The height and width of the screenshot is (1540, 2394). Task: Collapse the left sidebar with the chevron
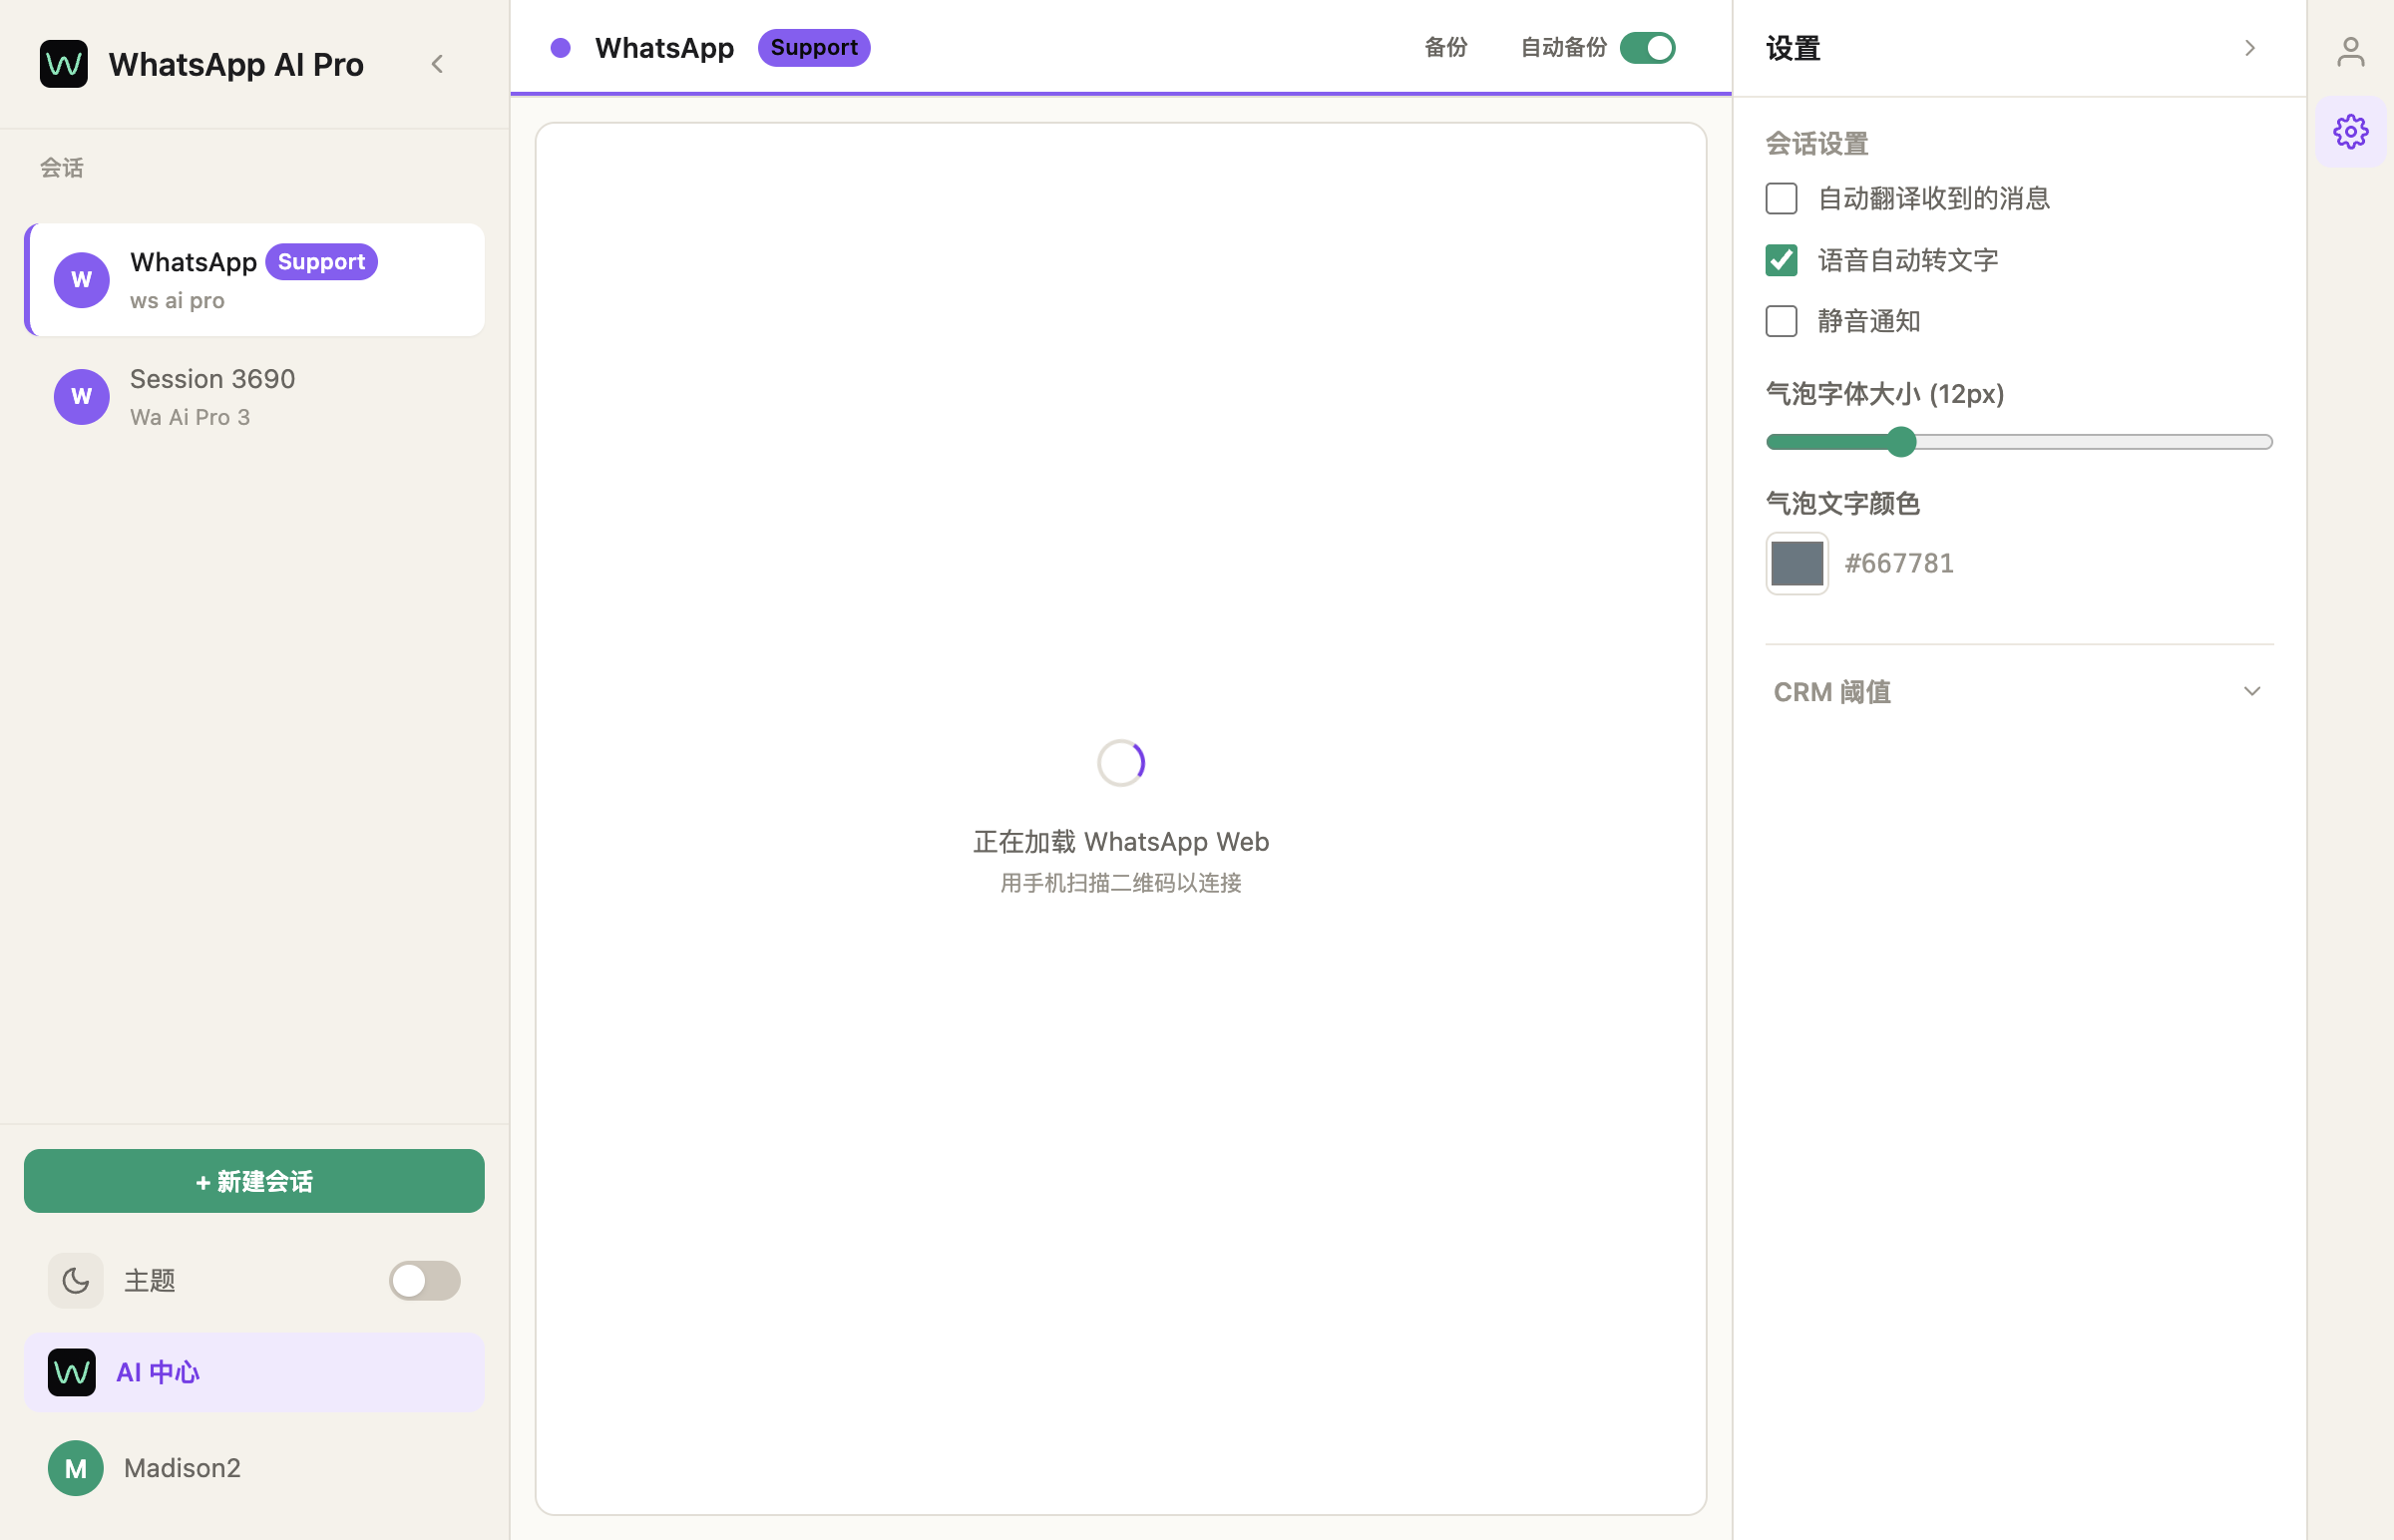tap(437, 64)
